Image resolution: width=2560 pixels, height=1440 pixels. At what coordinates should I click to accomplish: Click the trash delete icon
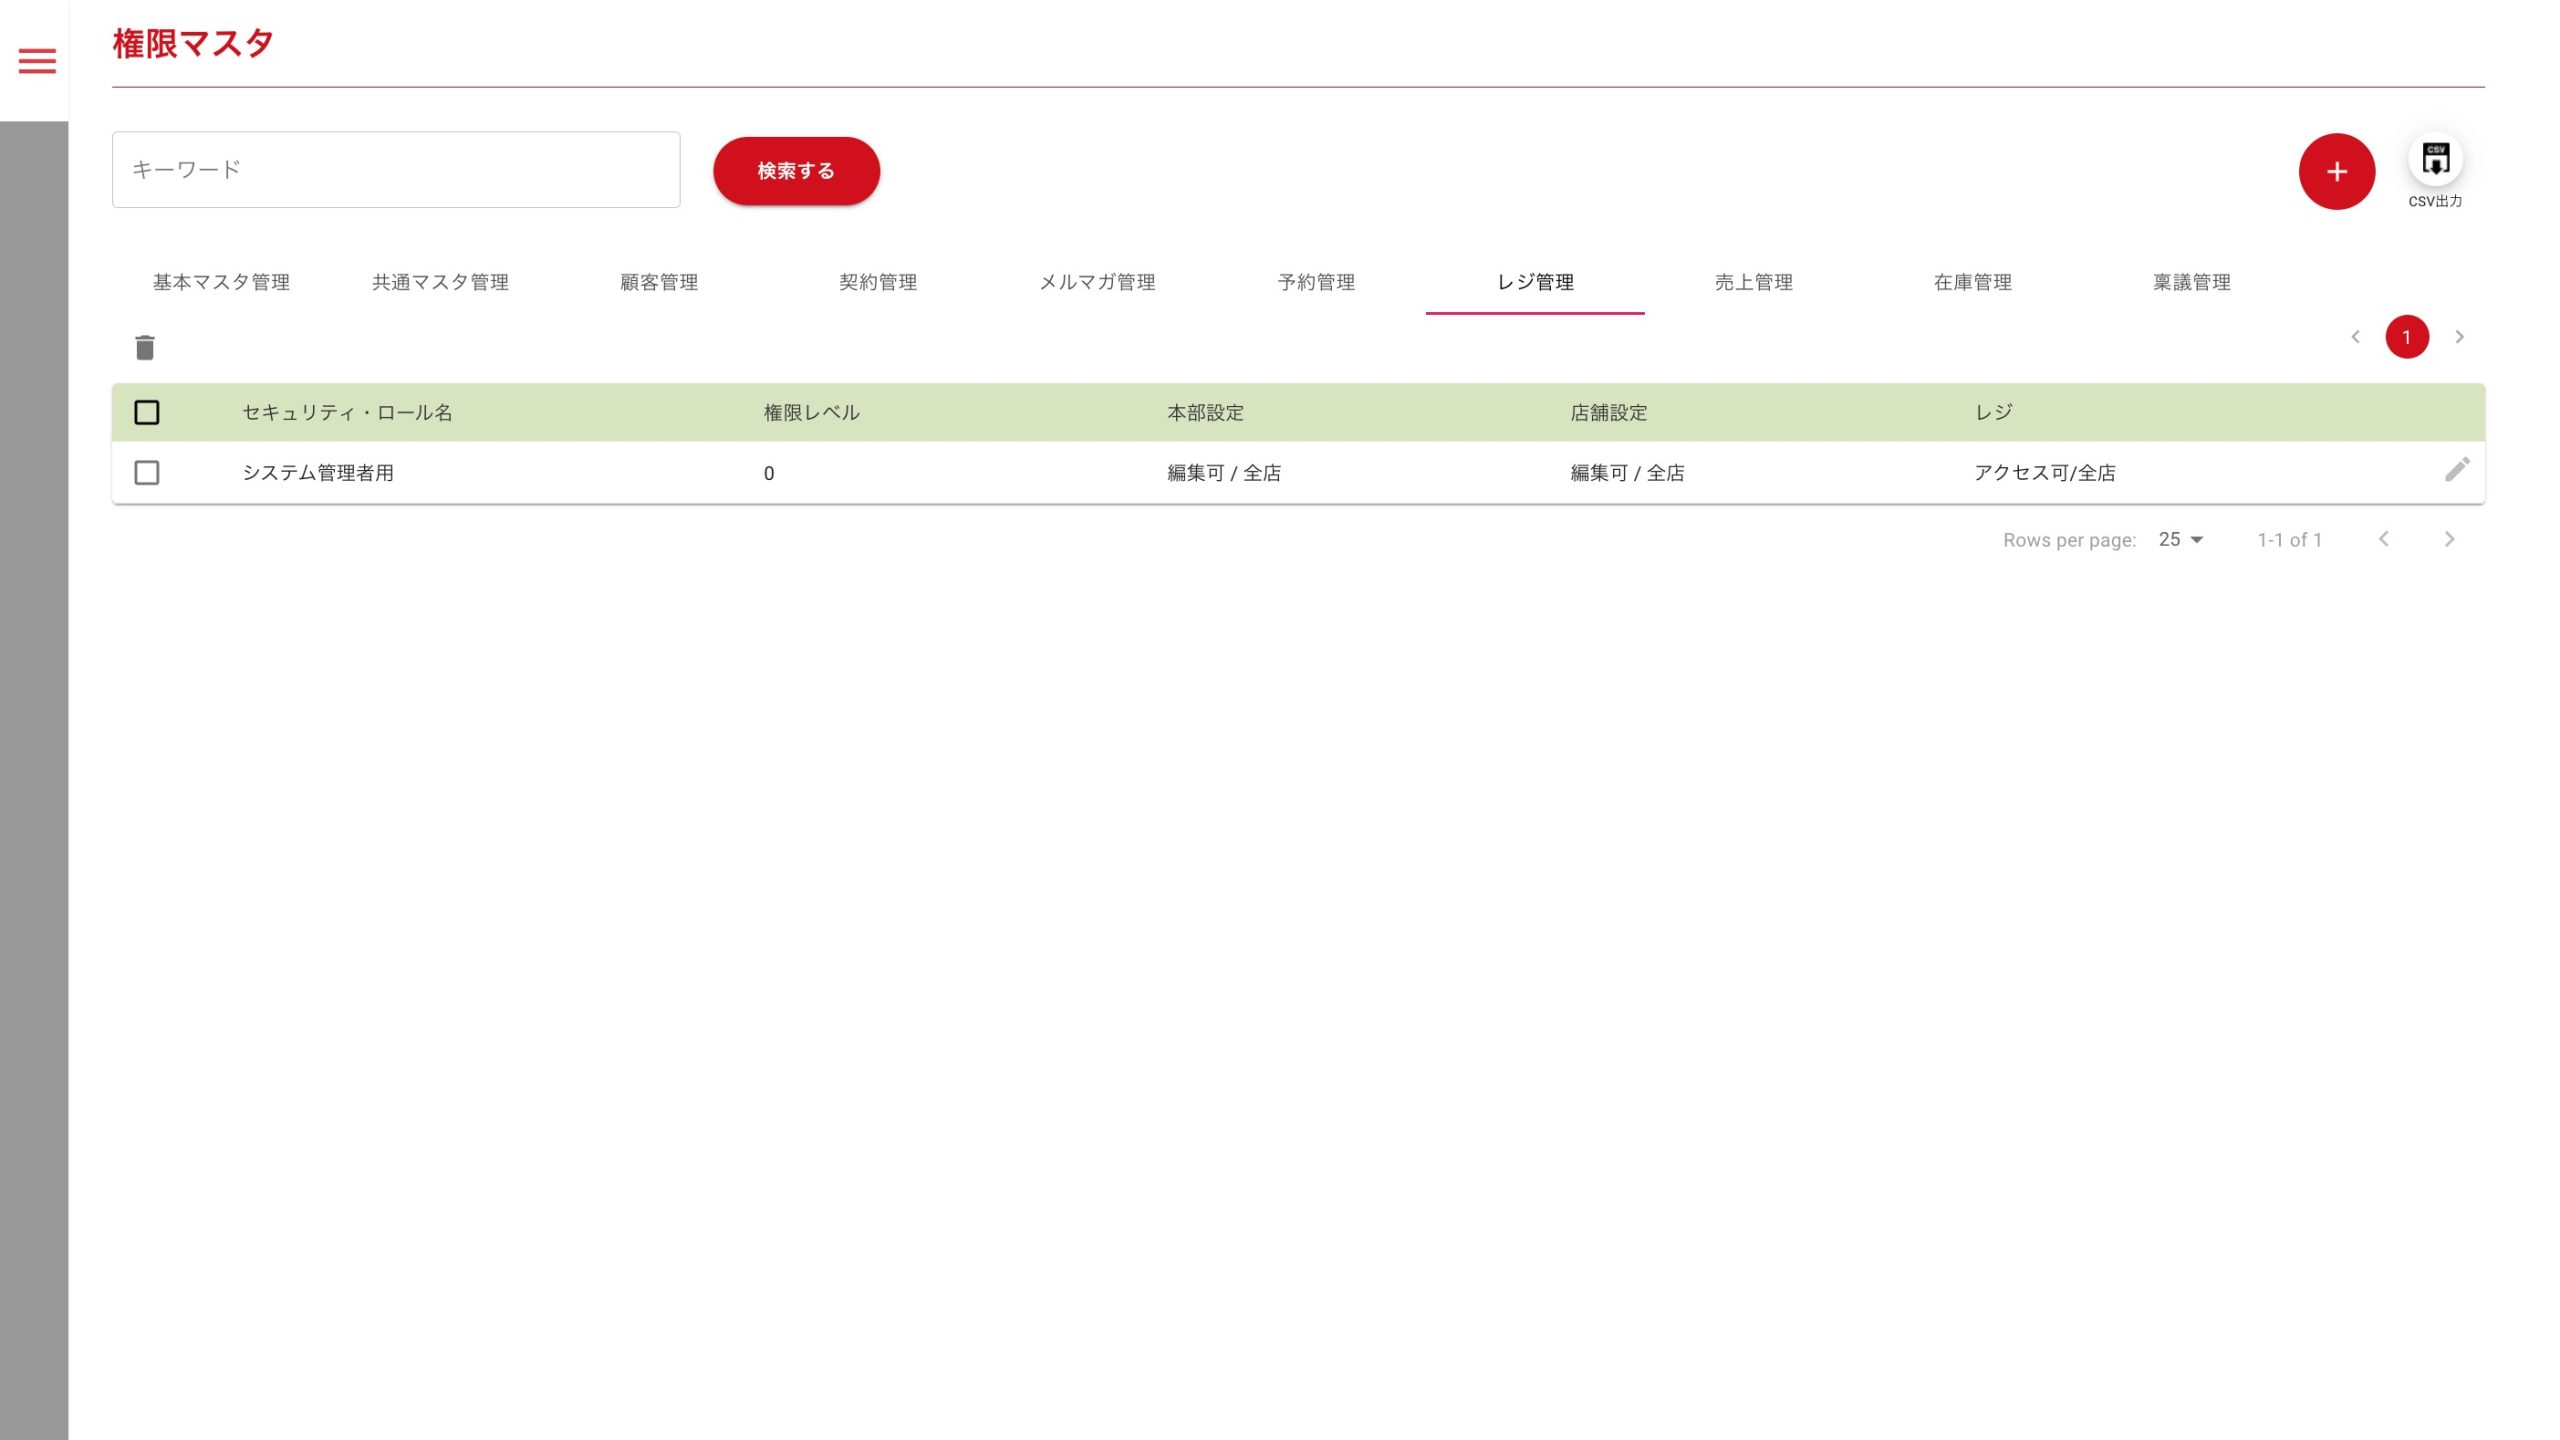click(145, 347)
